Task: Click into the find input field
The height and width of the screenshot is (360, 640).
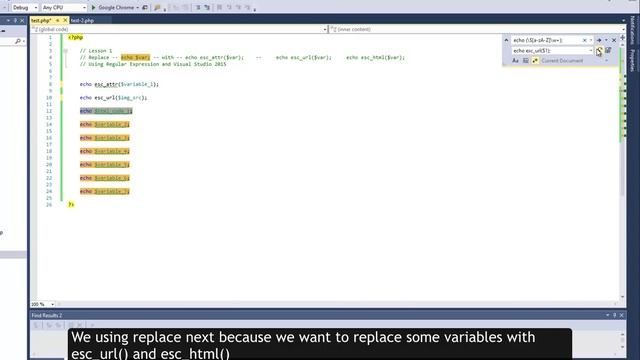Action: (547, 40)
